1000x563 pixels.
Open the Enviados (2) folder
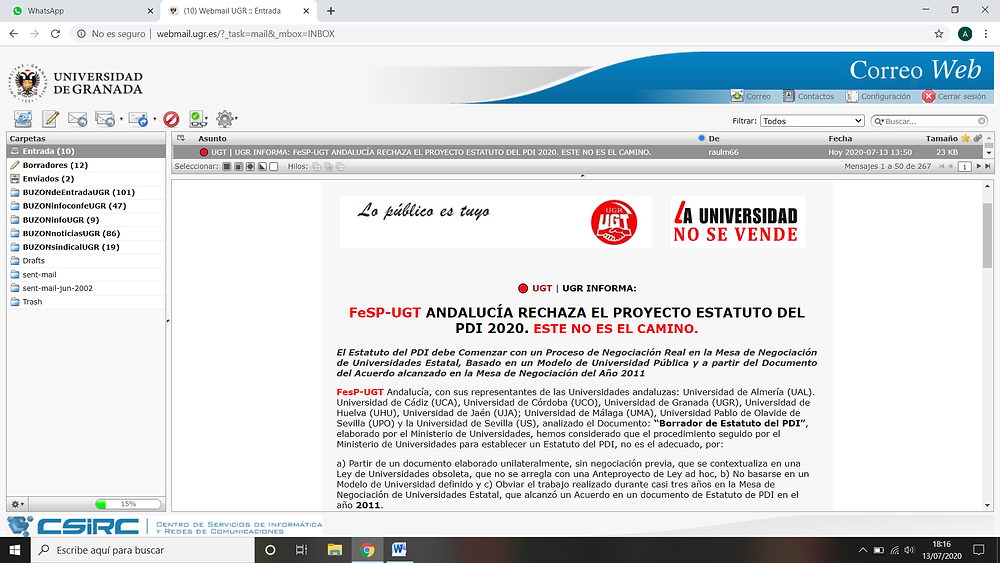[86, 179]
